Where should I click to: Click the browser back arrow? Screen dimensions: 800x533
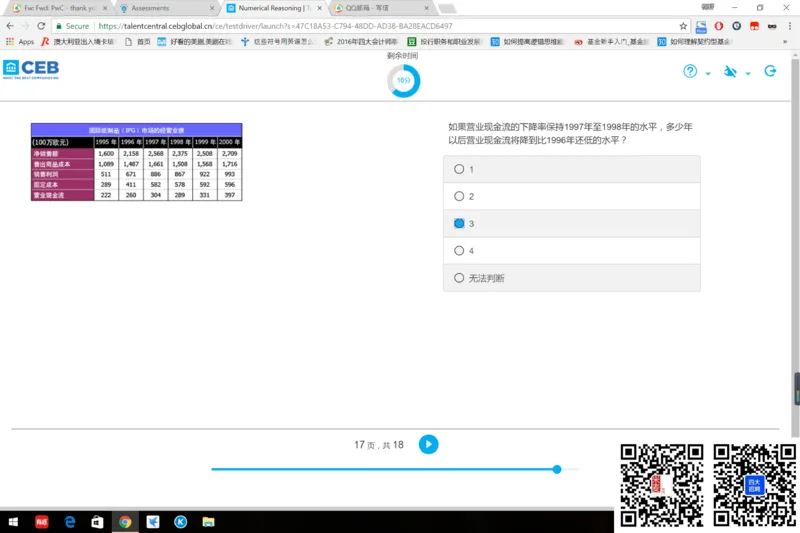pos(10,26)
